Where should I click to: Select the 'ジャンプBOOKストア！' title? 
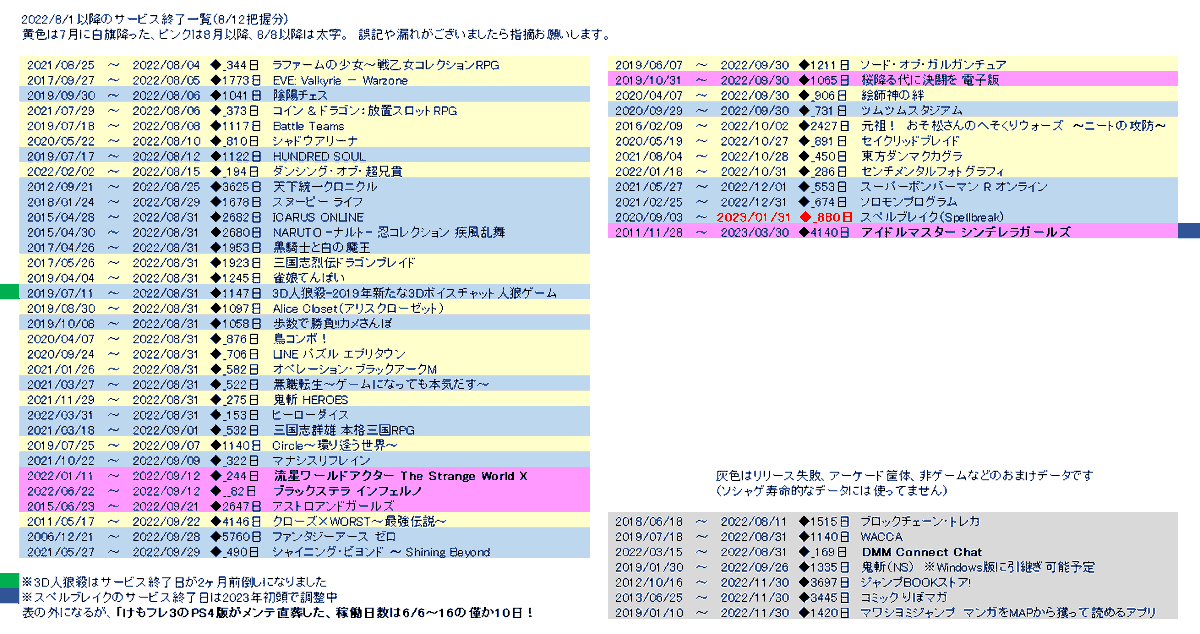point(915,582)
